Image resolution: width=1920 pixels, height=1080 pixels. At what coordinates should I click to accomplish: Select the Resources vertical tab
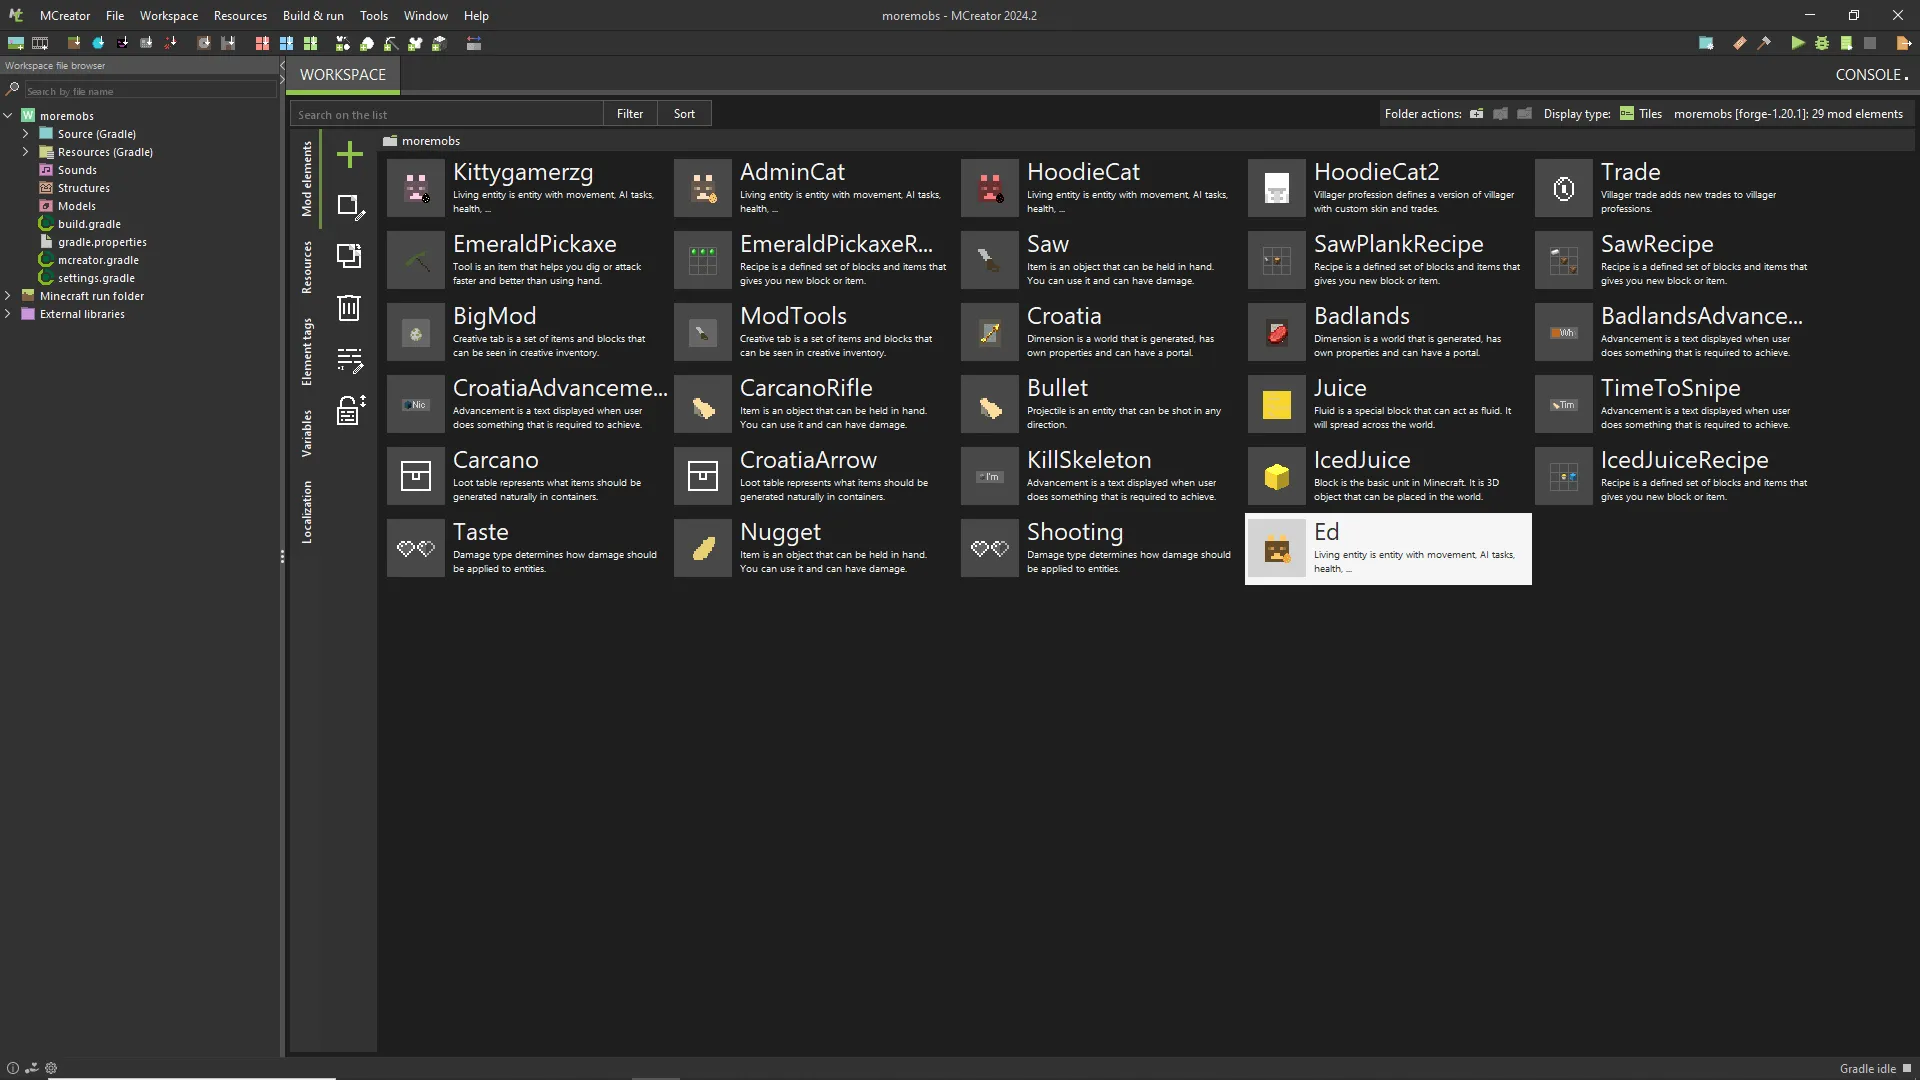pyautogui.click(x=307, y=267)
